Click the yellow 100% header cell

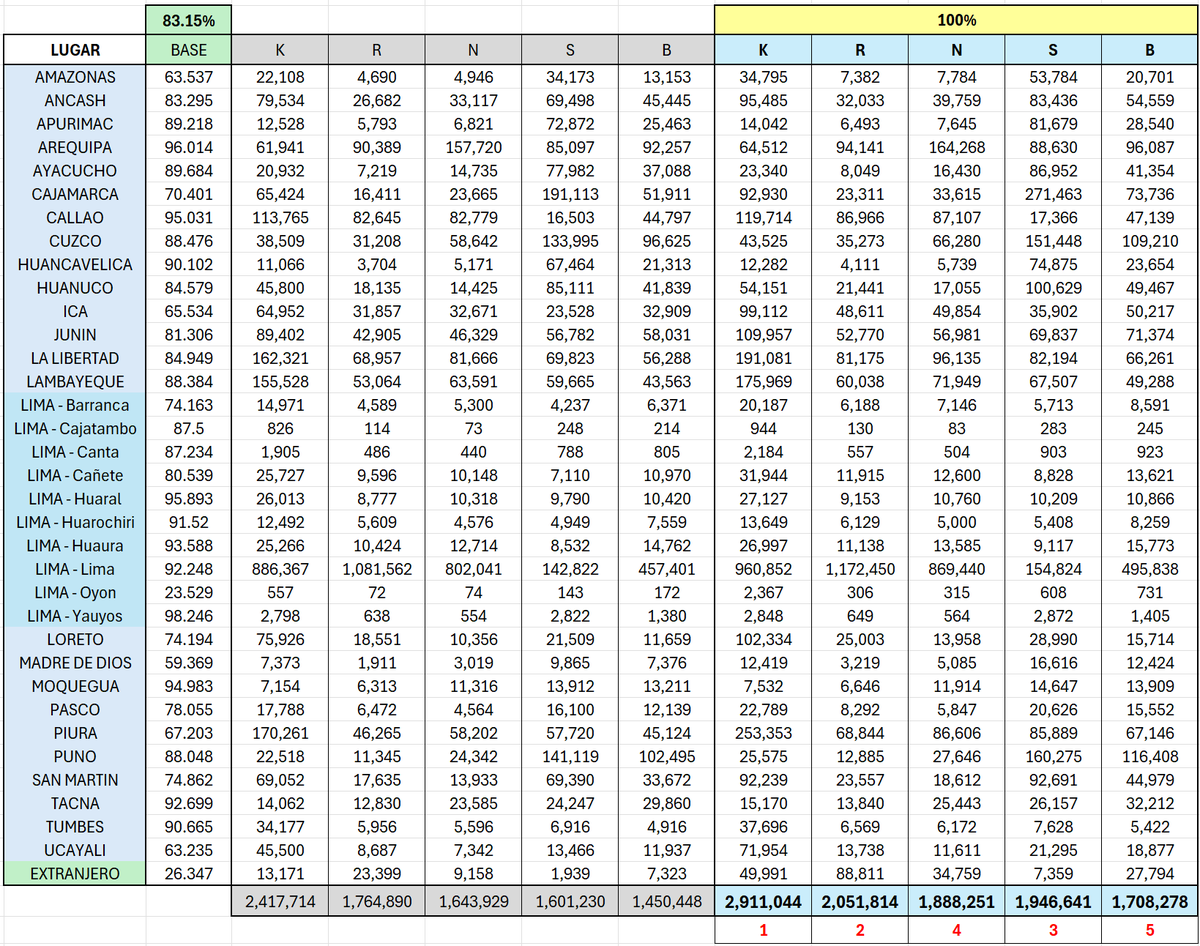[x=957, y=19]
